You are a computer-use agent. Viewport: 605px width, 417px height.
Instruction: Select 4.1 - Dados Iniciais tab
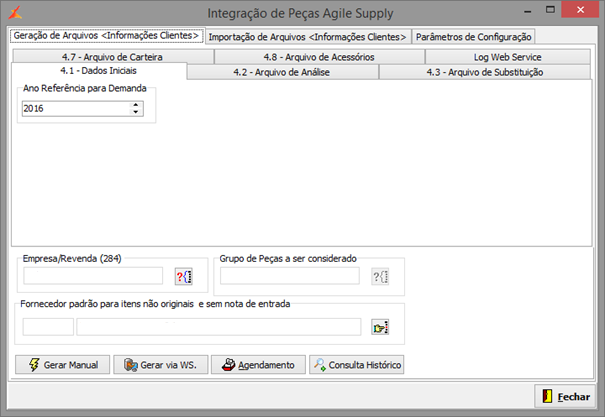[99, 71]
